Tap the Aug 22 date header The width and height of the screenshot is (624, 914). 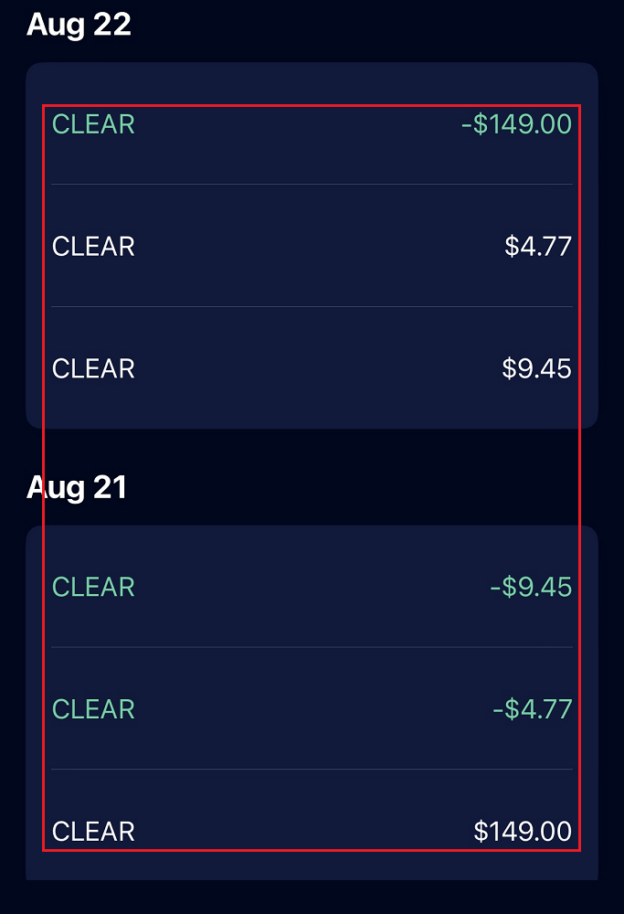click(x=79, y=25)
